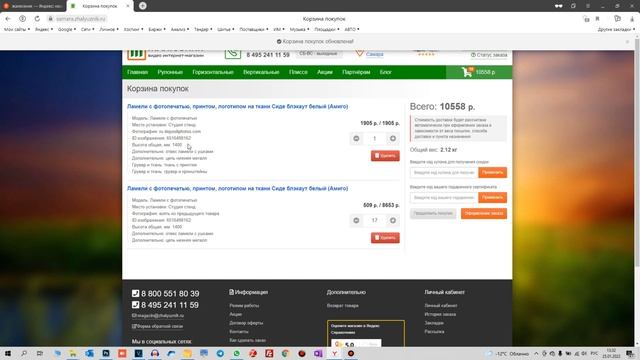The image size is (640, 360).
Task: Open Статус заказа link in header
Action: pos(489,55)
